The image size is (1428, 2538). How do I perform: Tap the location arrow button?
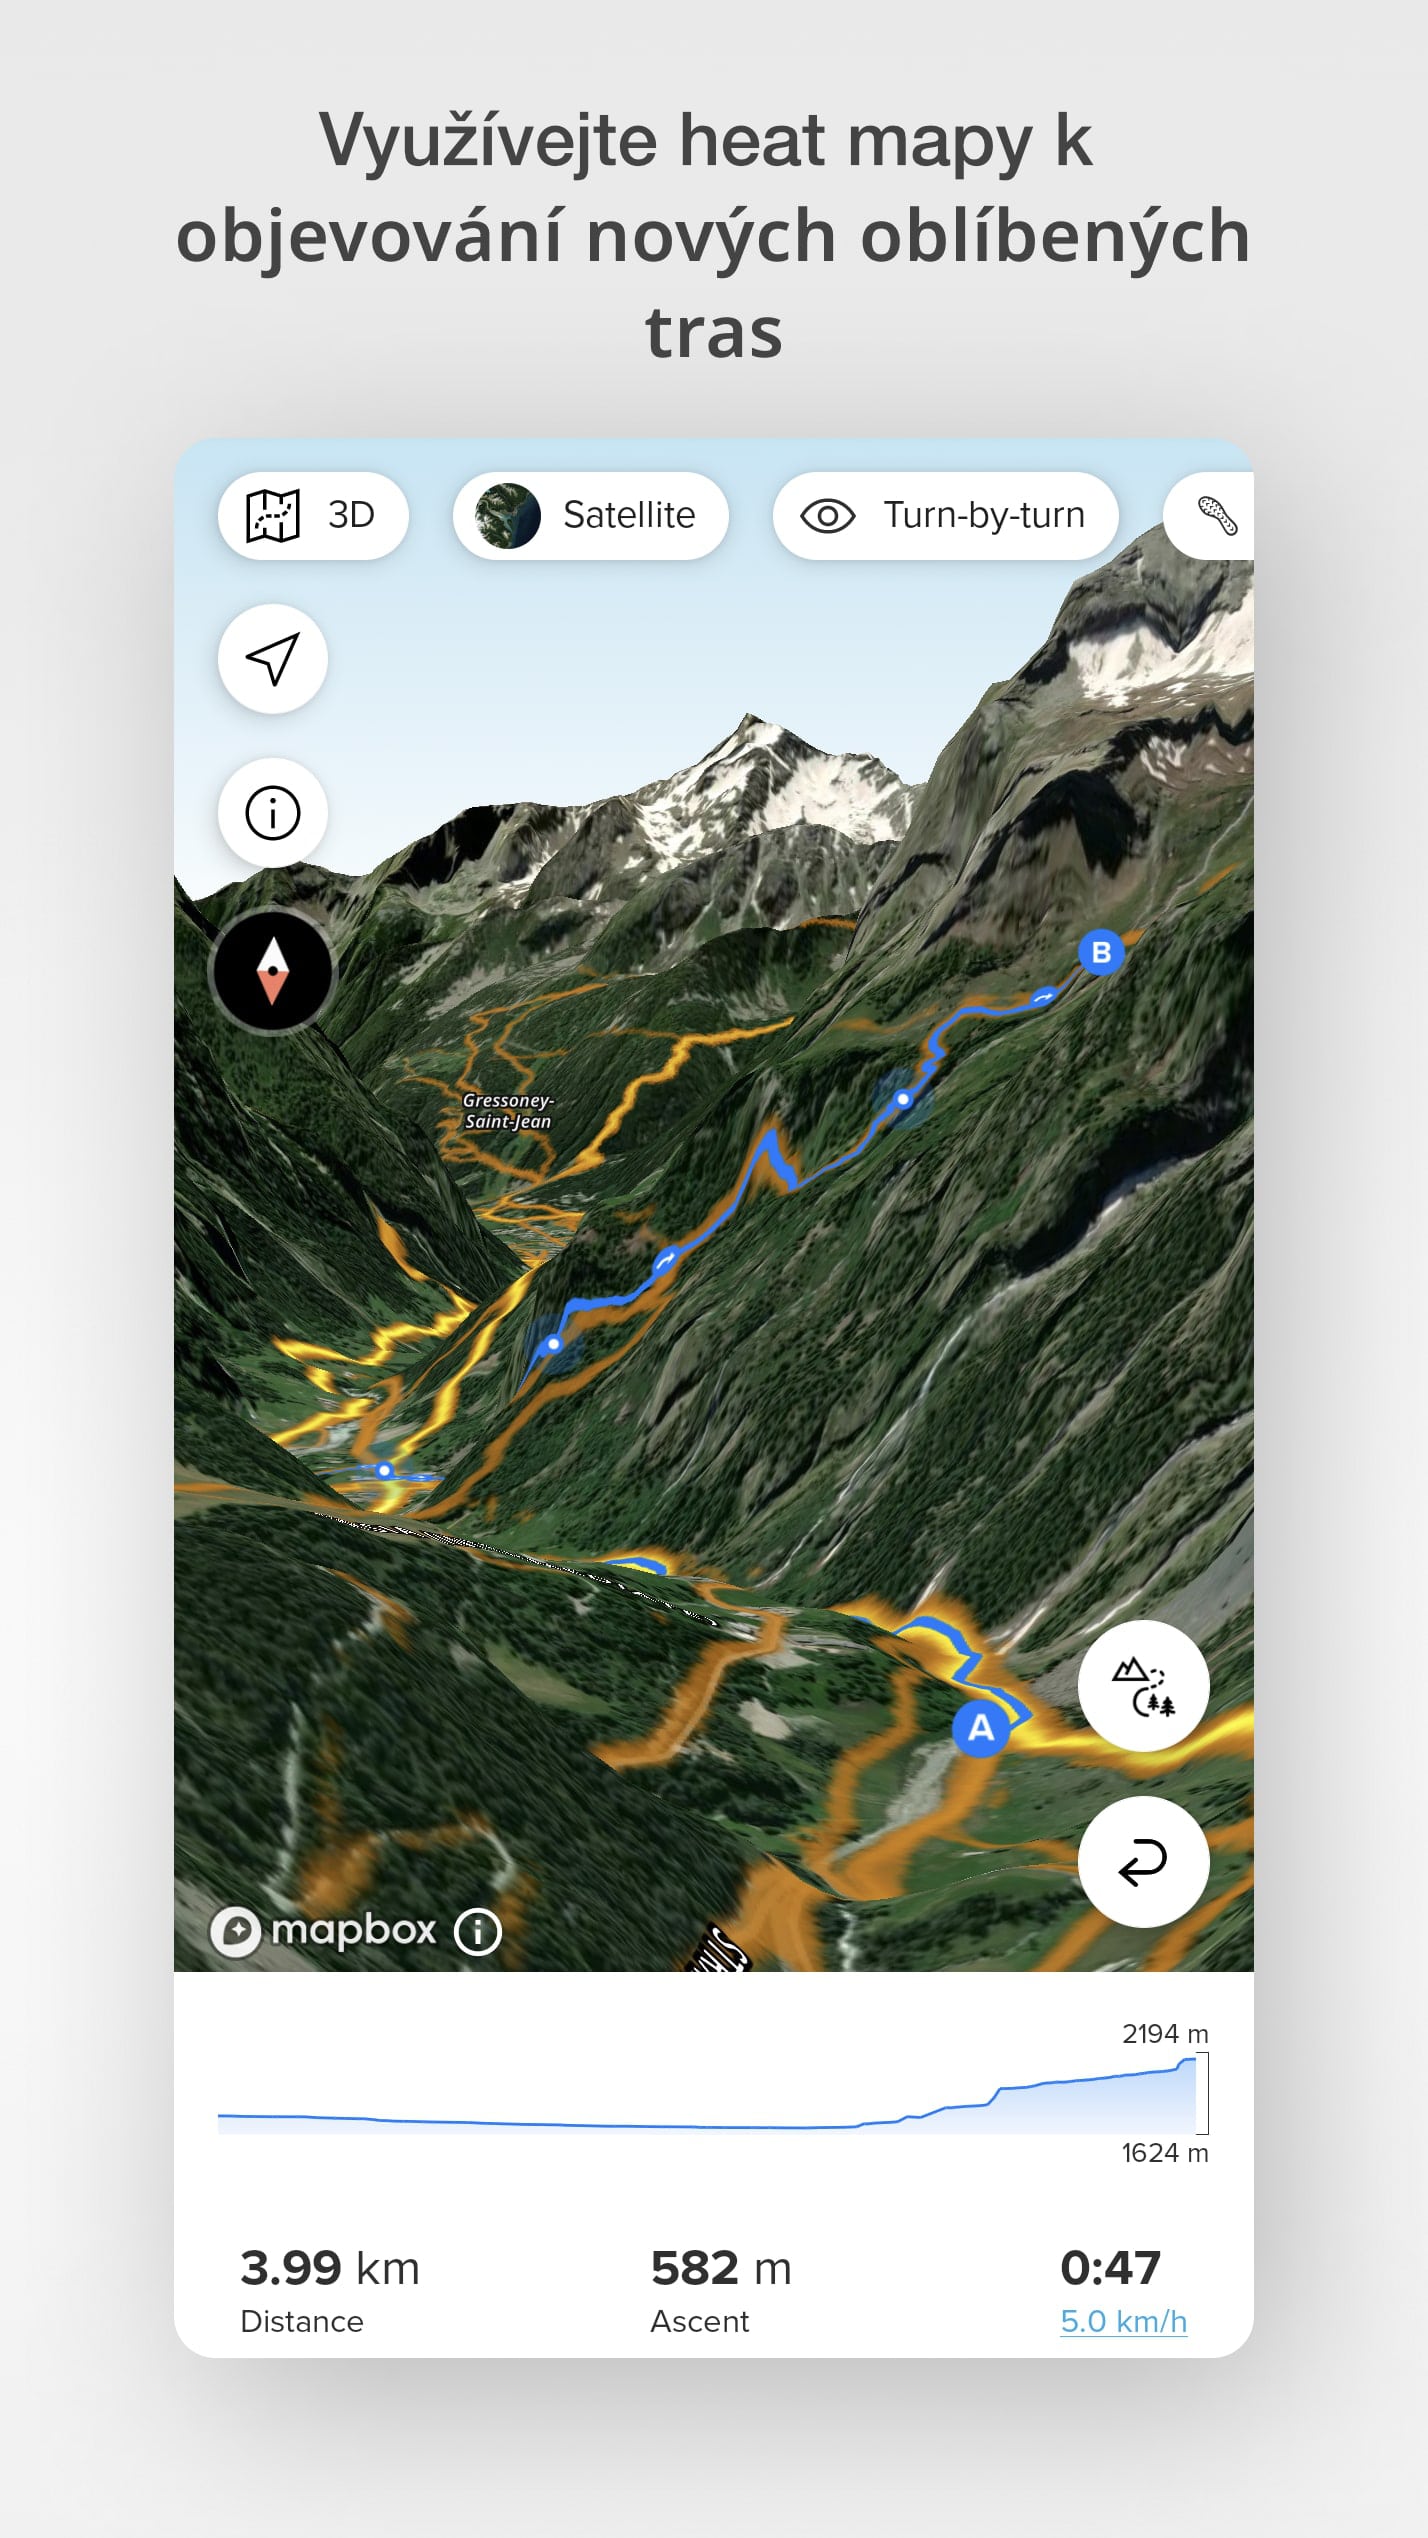[x=273, y=659]
